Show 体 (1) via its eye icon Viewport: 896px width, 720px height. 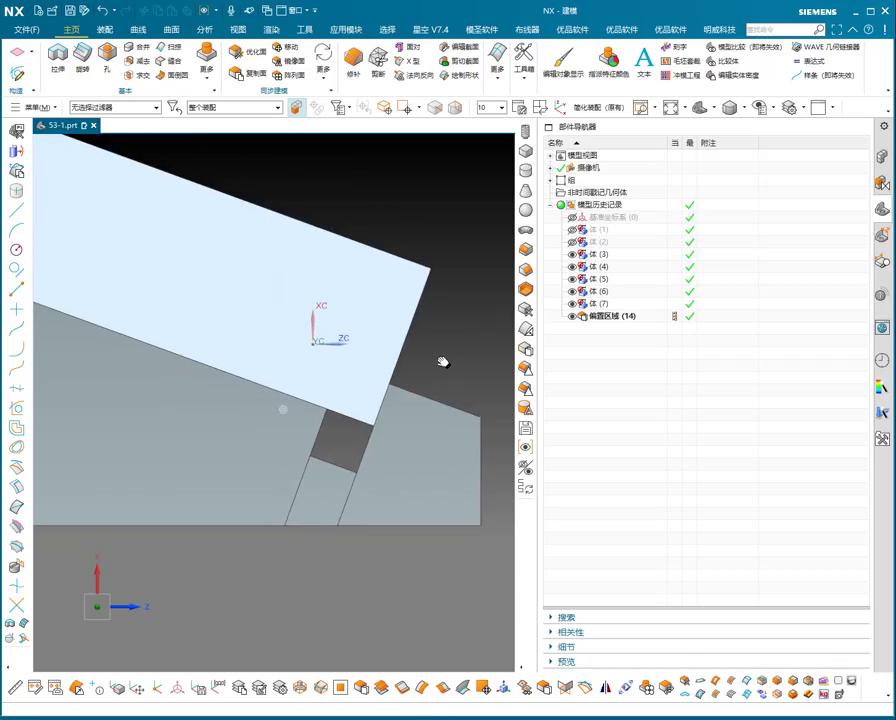[572, 230]
